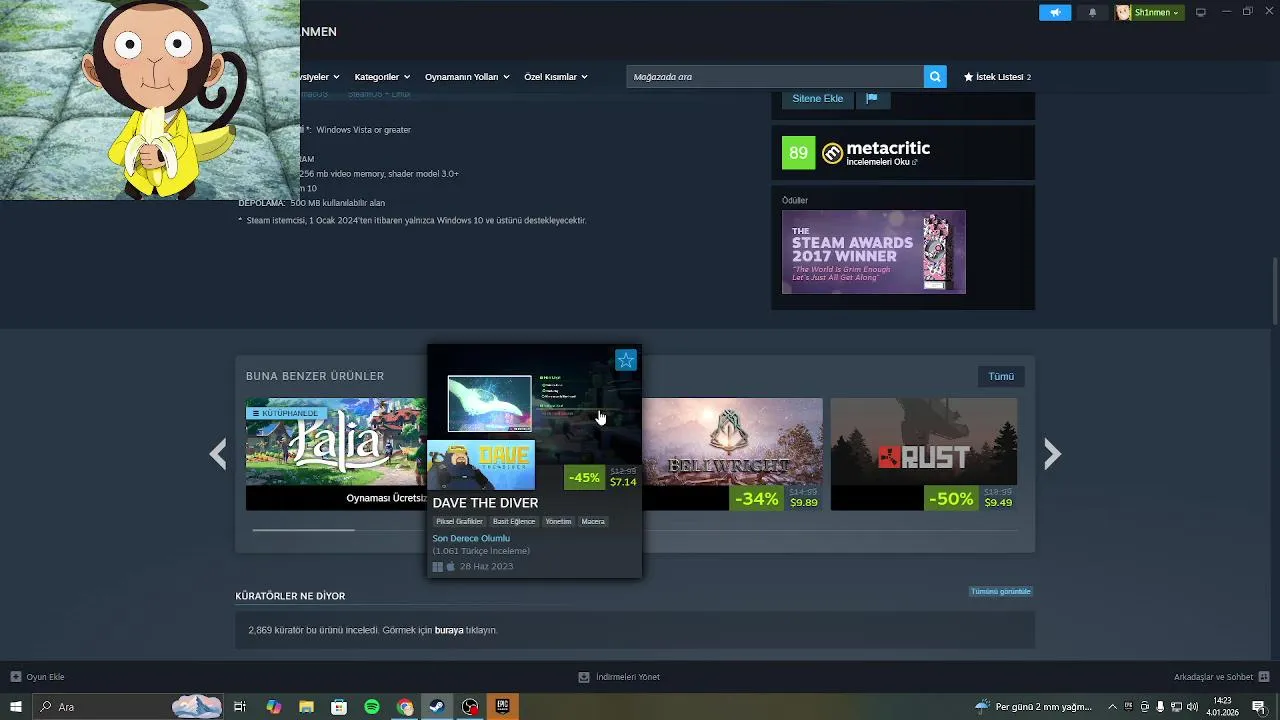
Task: Click the Piksel Grafikler tag
Action: coord(460,521)
